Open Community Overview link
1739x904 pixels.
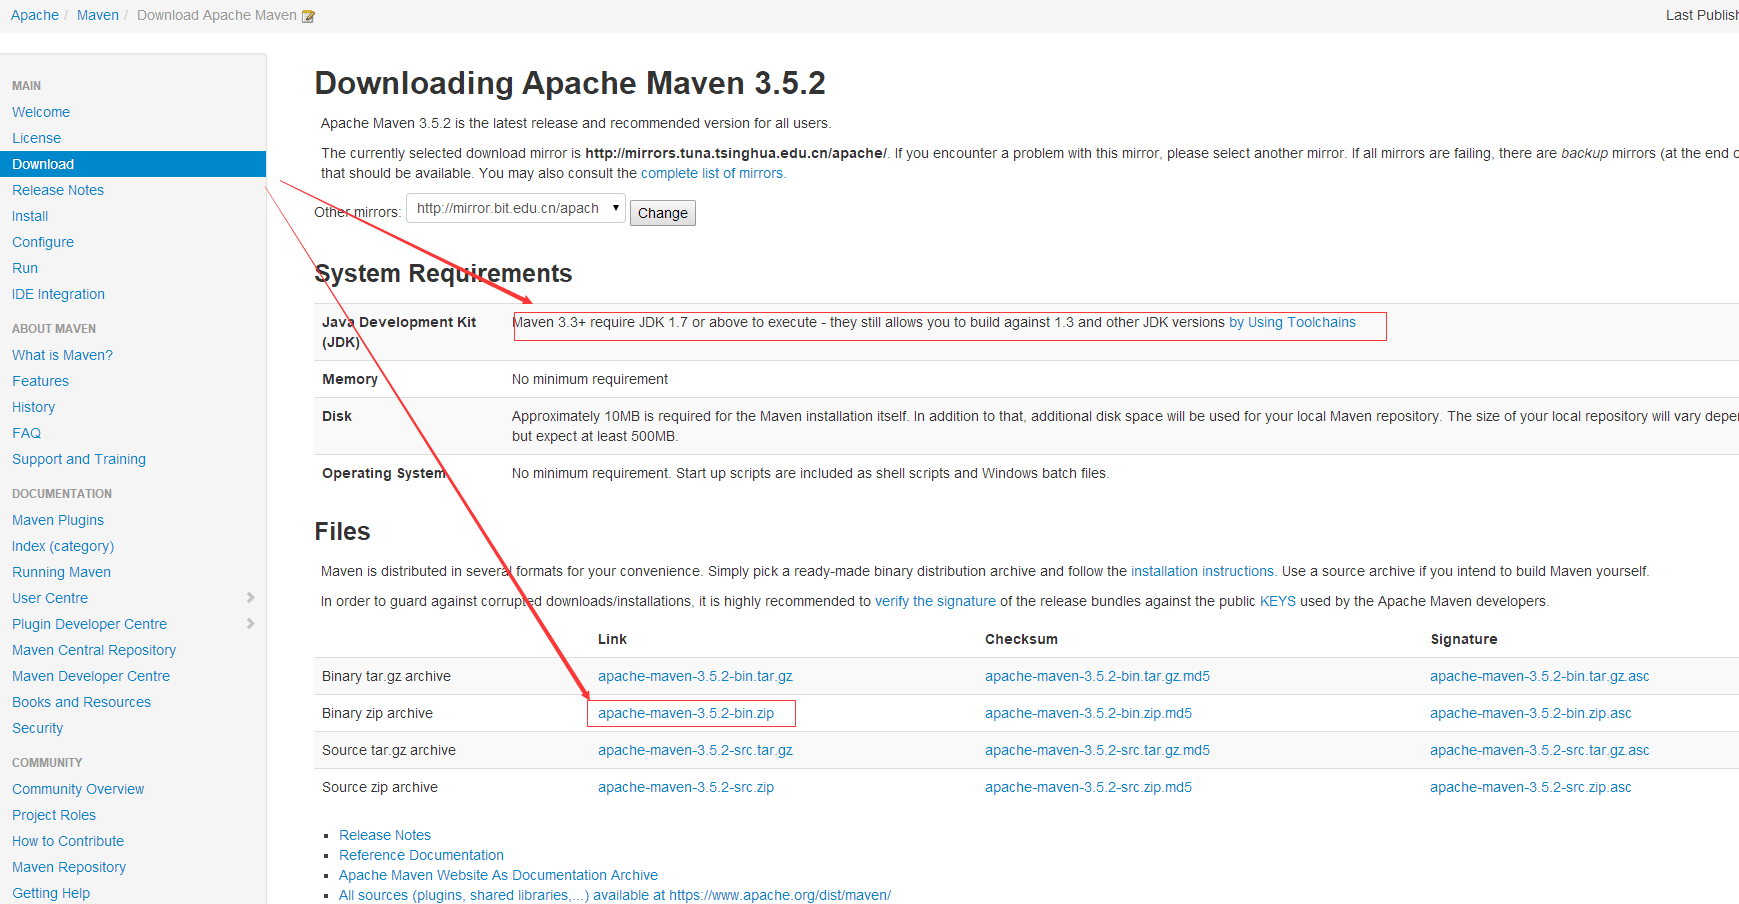tap(78, 789)
